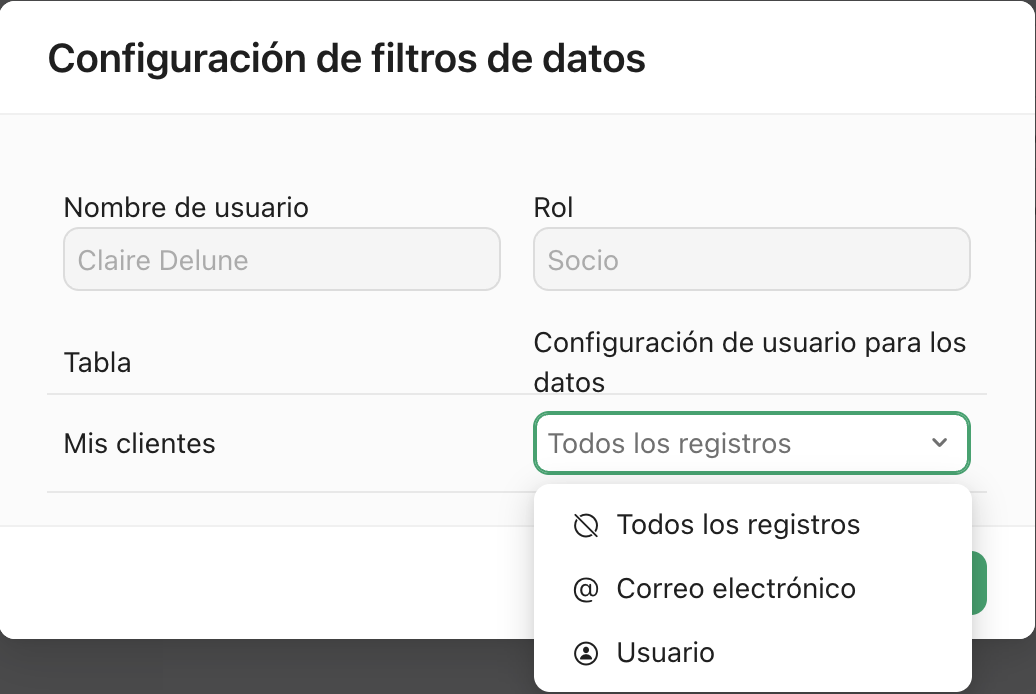Click the Claire Delune name field
The image size is (1036, 694).
[x=282, y=259]
